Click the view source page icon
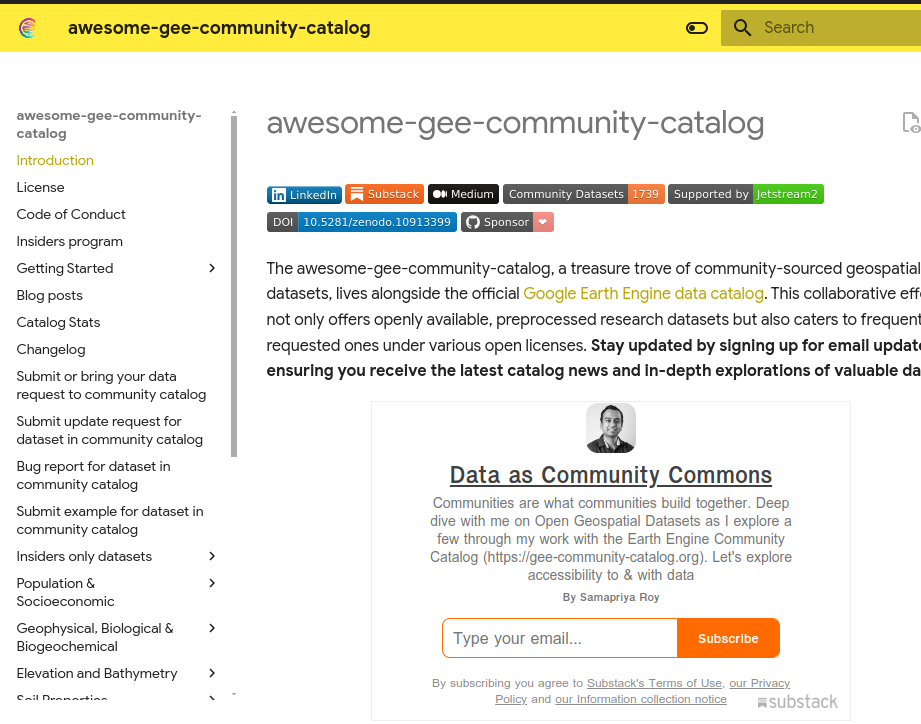The width and height of the screenshot is (921, 724). coord(910,123)
